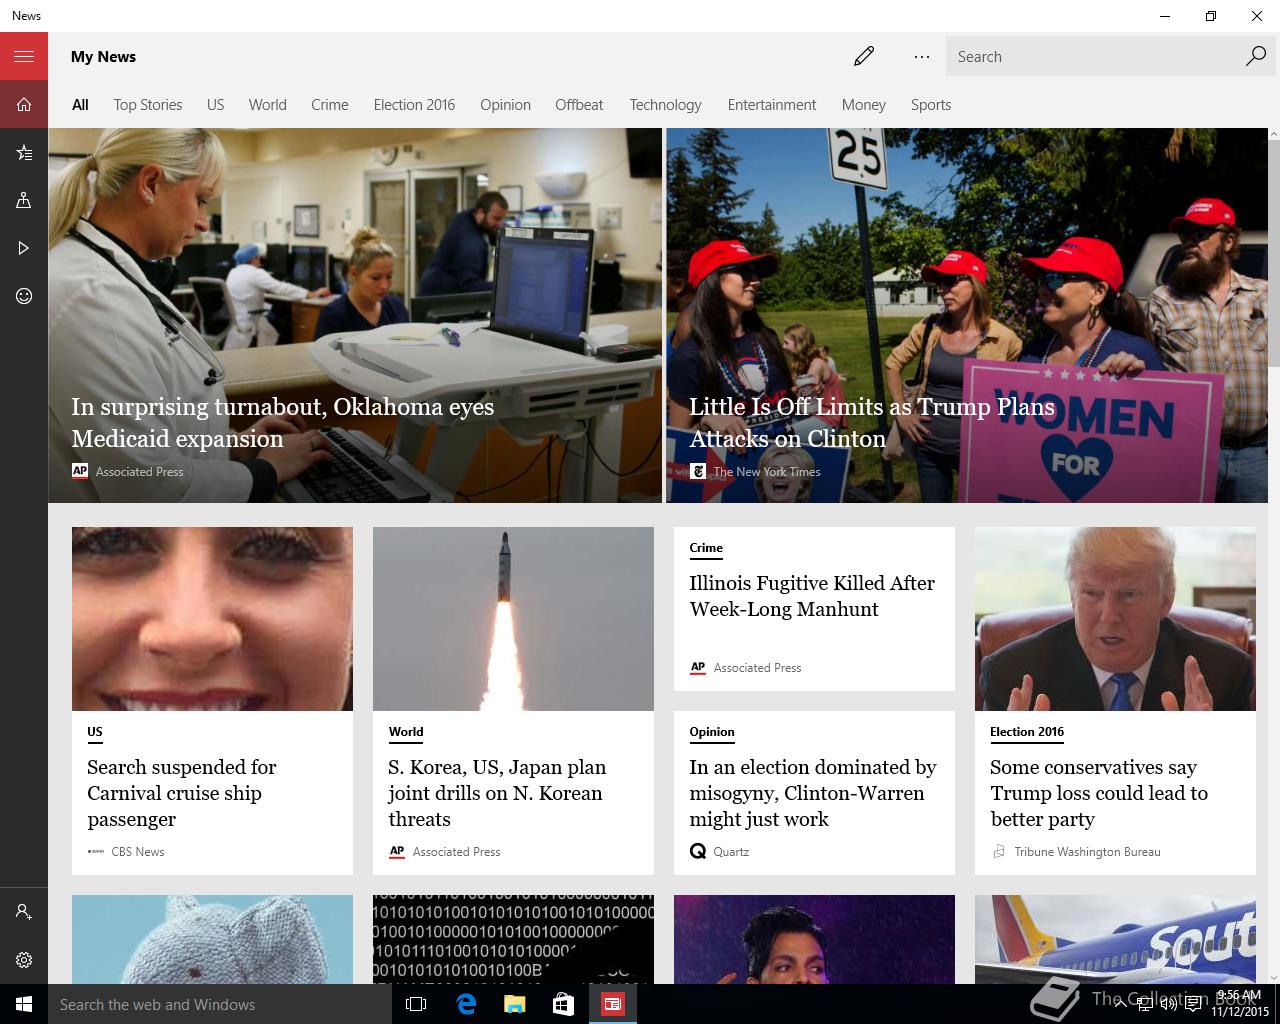Click the page scrollbar down arrow
The height and width of the screenshot is (1024, 1280).
point(1274,977)
